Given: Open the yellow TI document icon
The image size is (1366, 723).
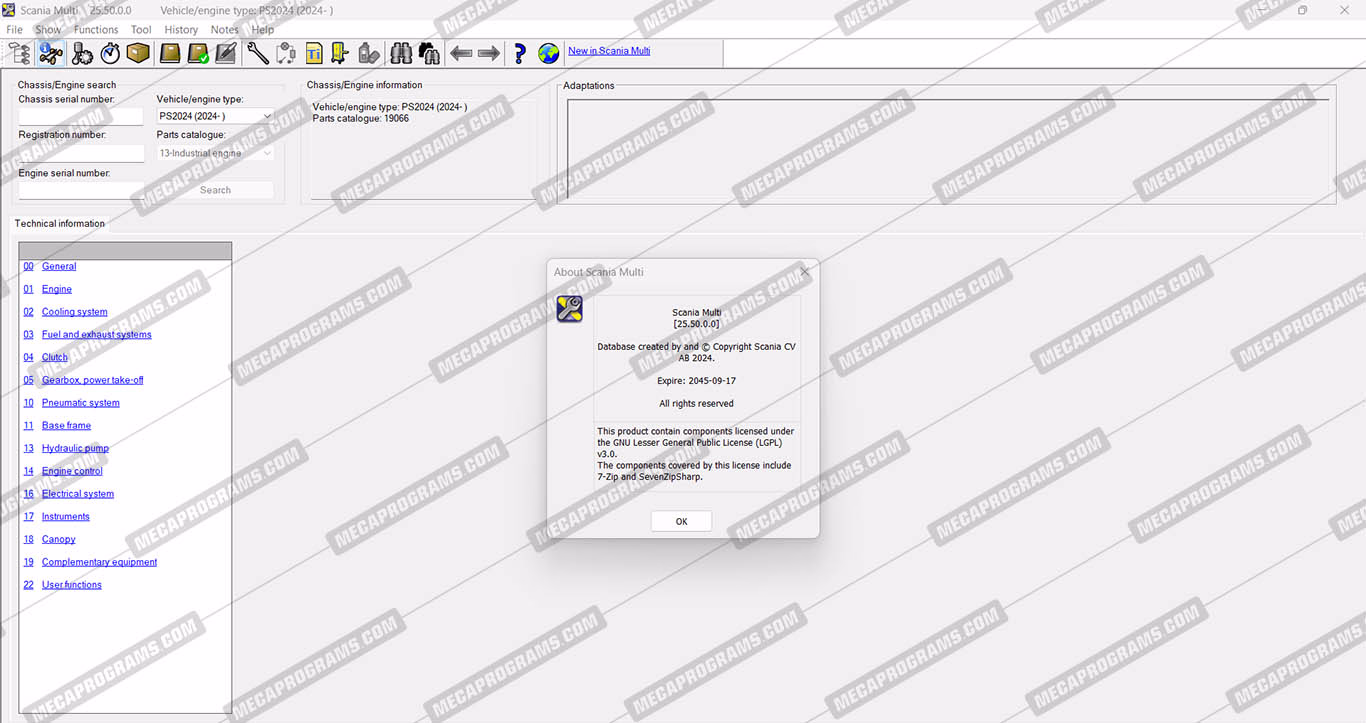Looking at the screenshot, I should 314,53.
